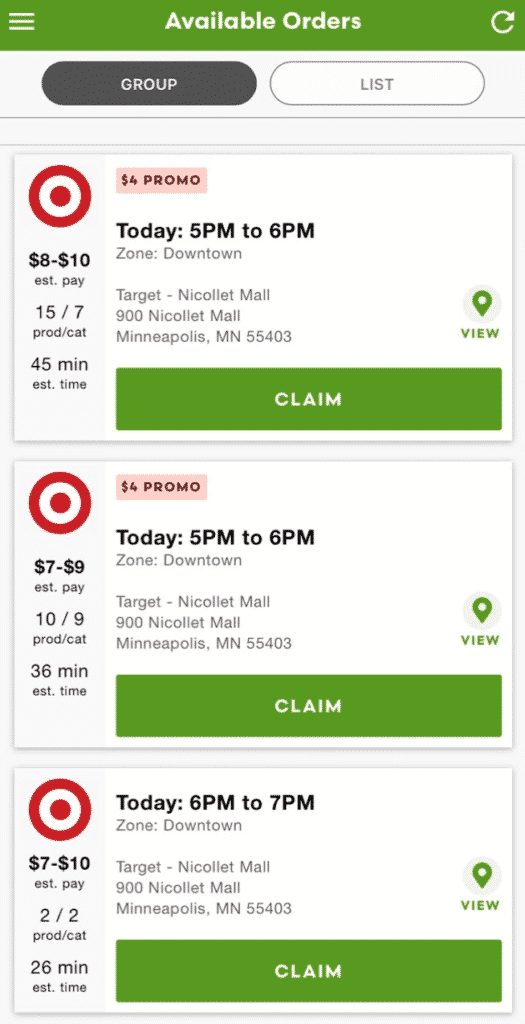
Task: Tap the Target logo on the $7-$9 order
Action: pyautogui.click(x=60, y=503)
